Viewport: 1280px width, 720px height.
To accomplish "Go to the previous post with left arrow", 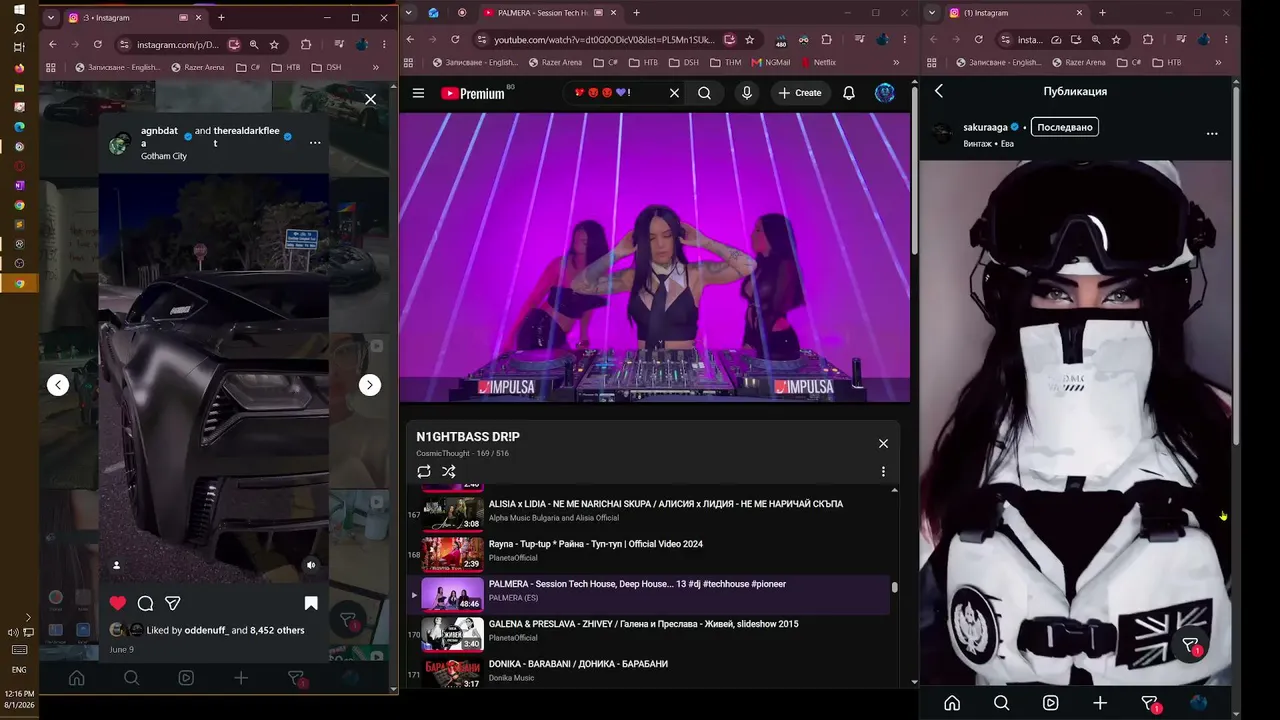I will click(58, 385).
